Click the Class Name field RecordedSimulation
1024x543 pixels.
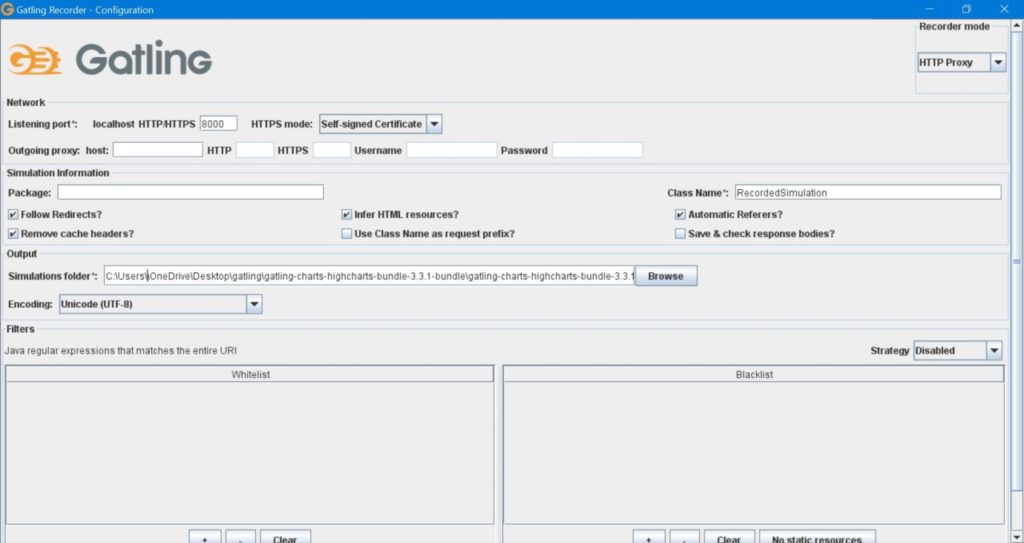867,192
